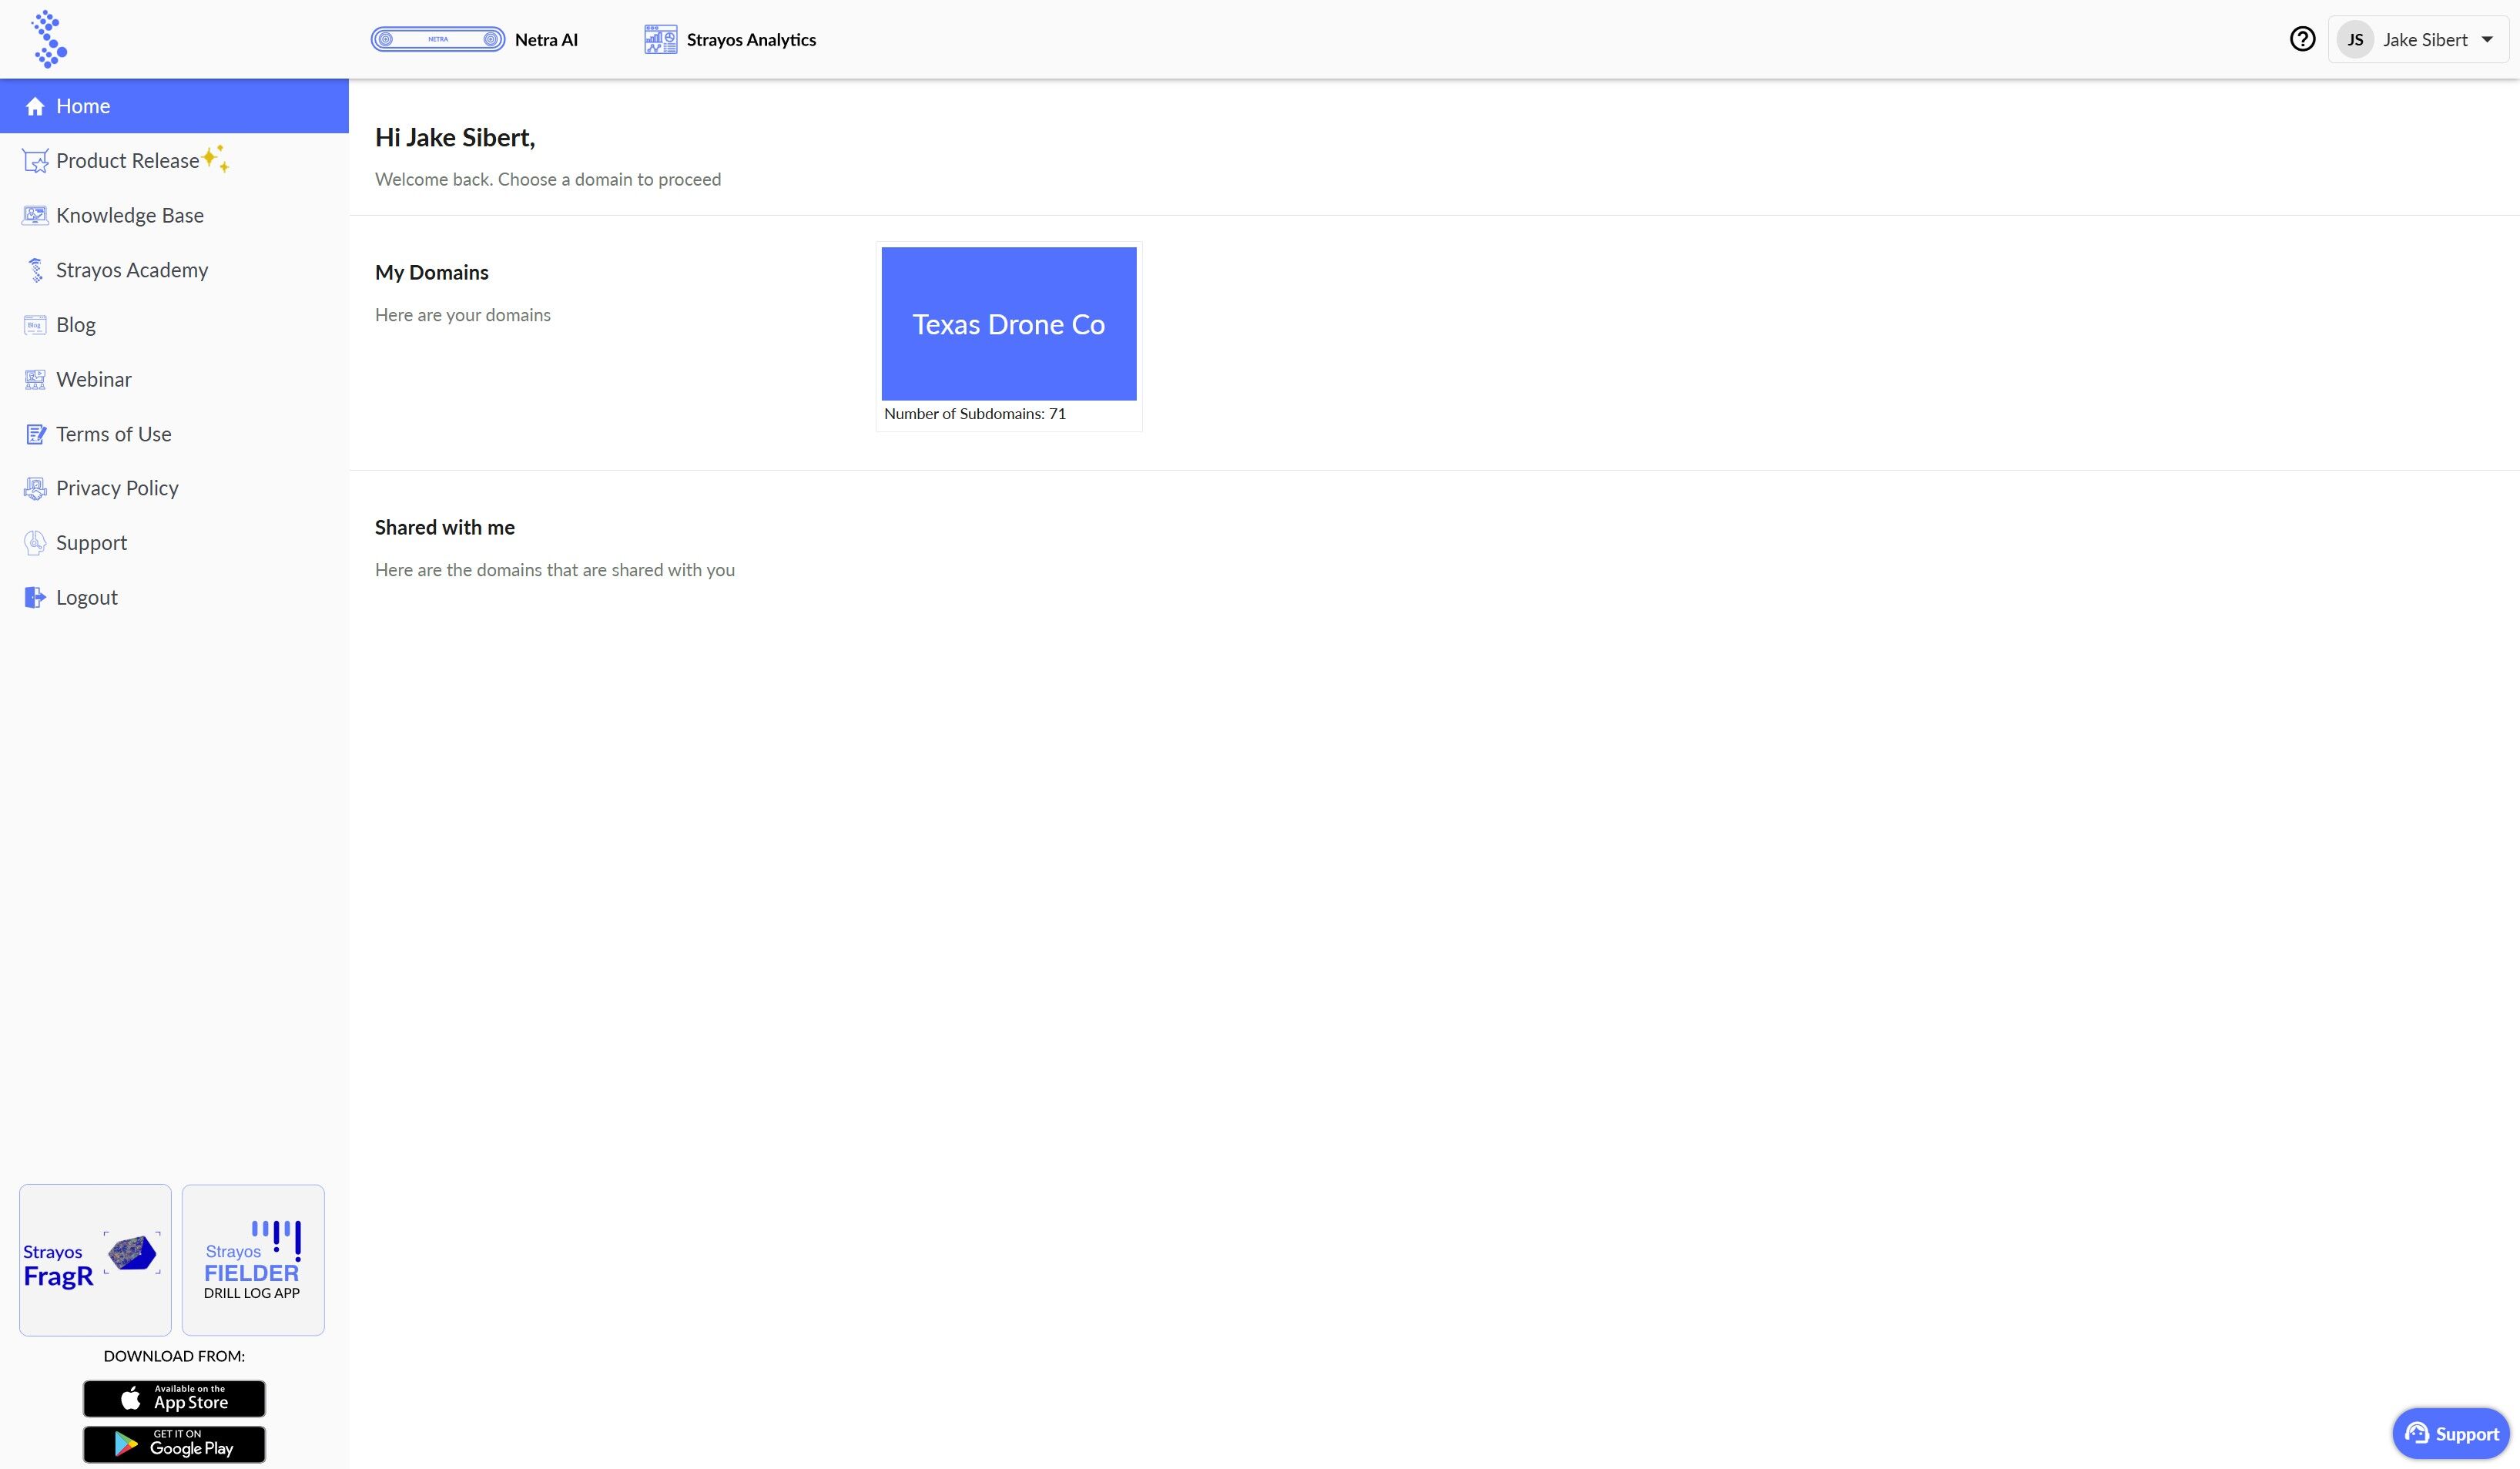The image size is (2520, 1469).
Task: Click 'Here are your domains' text
Action: pos(463,315)
